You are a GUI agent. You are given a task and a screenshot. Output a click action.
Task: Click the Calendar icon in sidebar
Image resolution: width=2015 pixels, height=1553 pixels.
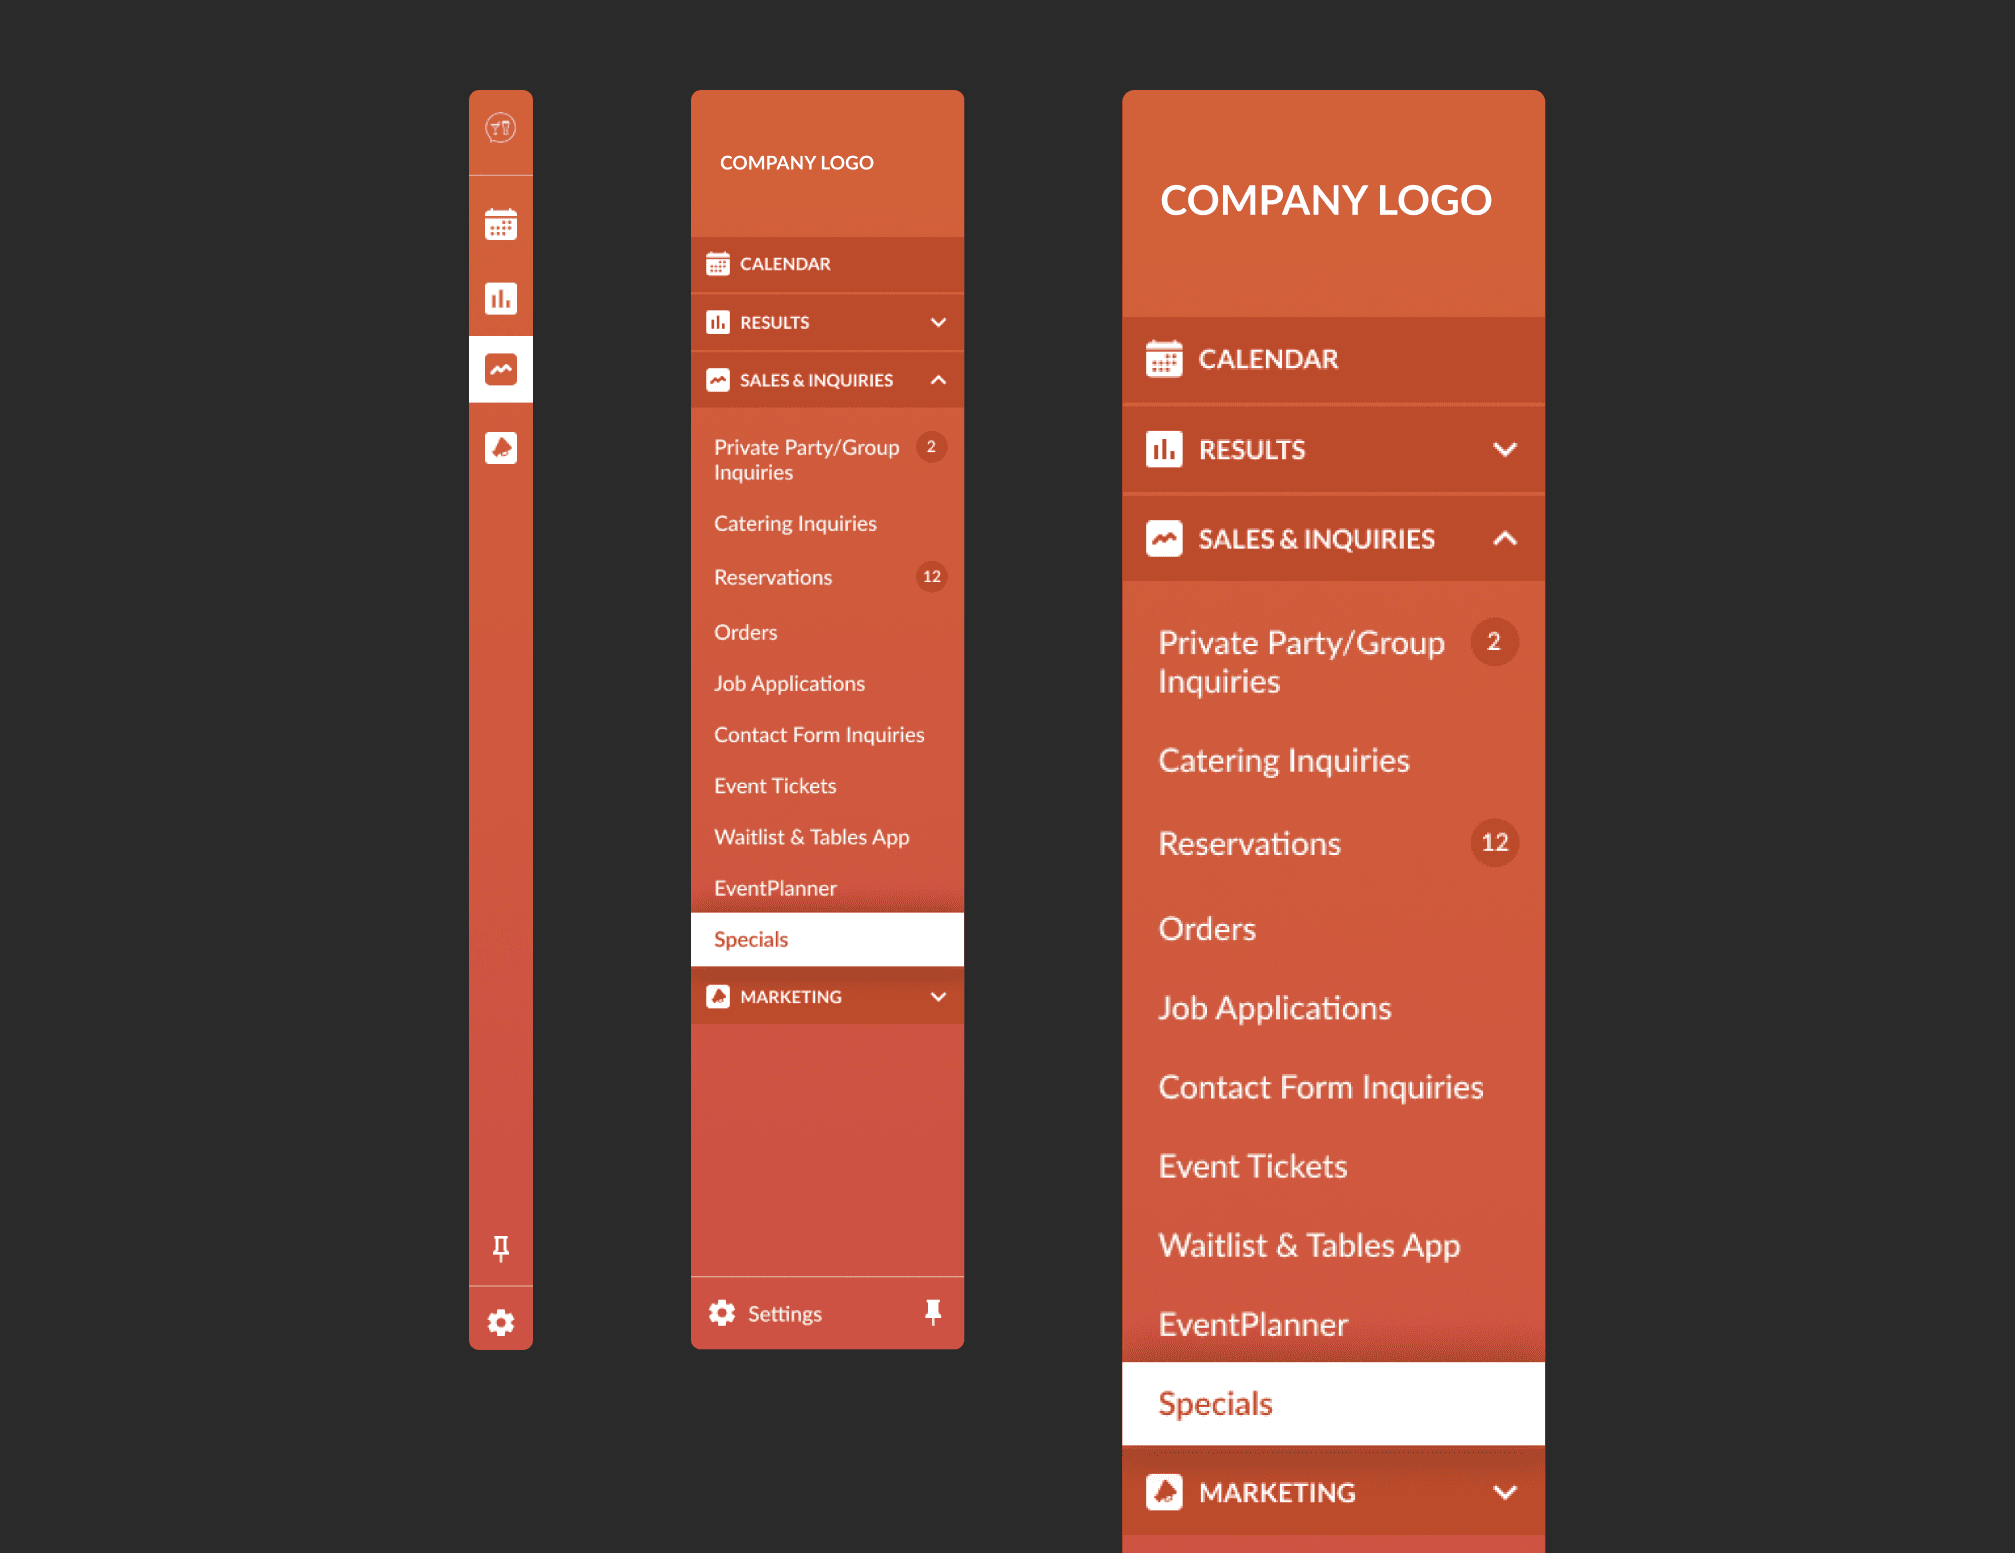[x=503, y=225]
